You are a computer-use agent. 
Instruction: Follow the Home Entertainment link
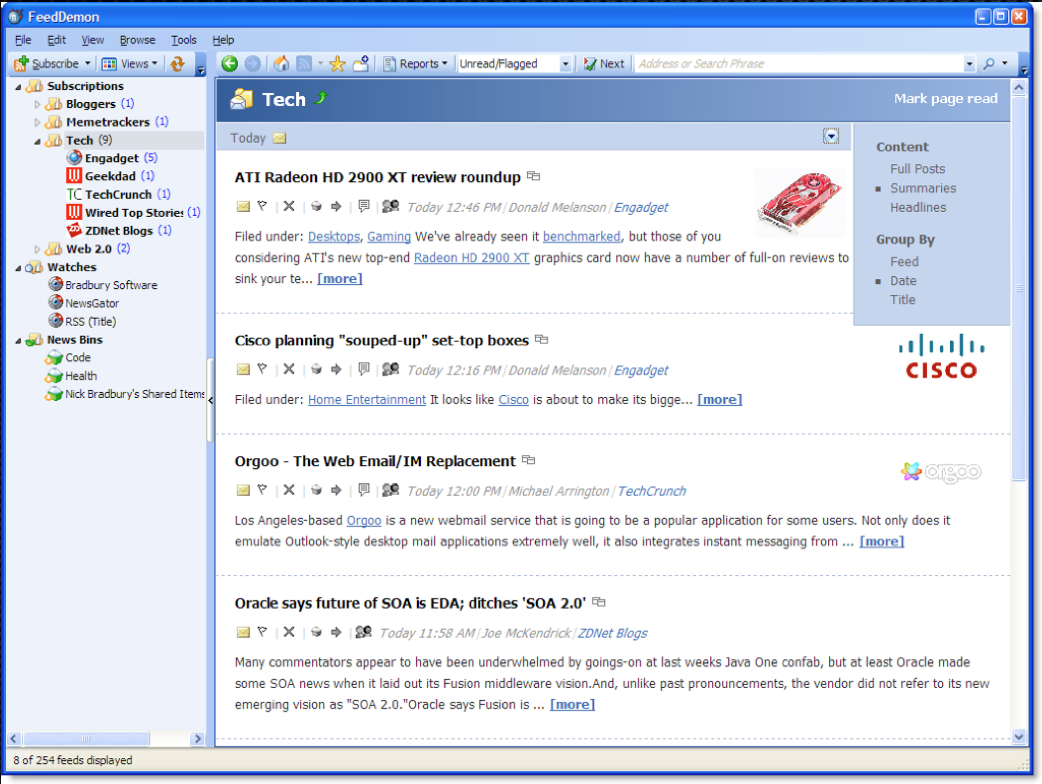tap(367, 399)
